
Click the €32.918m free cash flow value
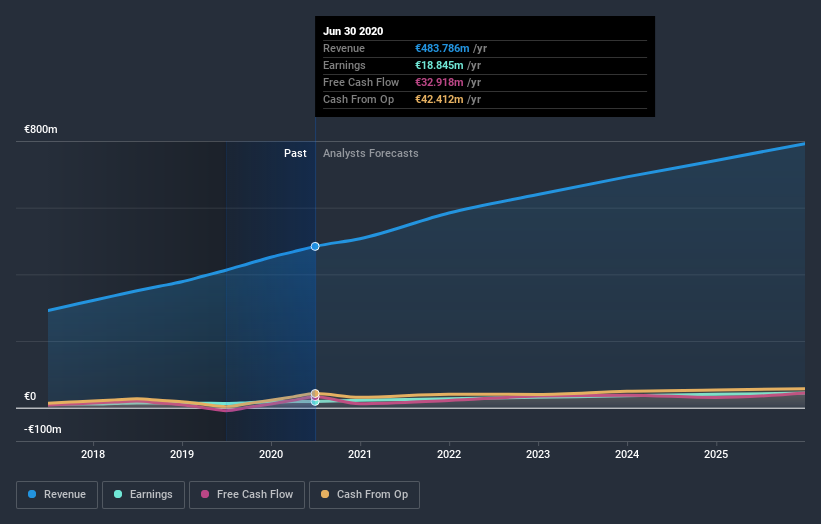pos(439,82)
